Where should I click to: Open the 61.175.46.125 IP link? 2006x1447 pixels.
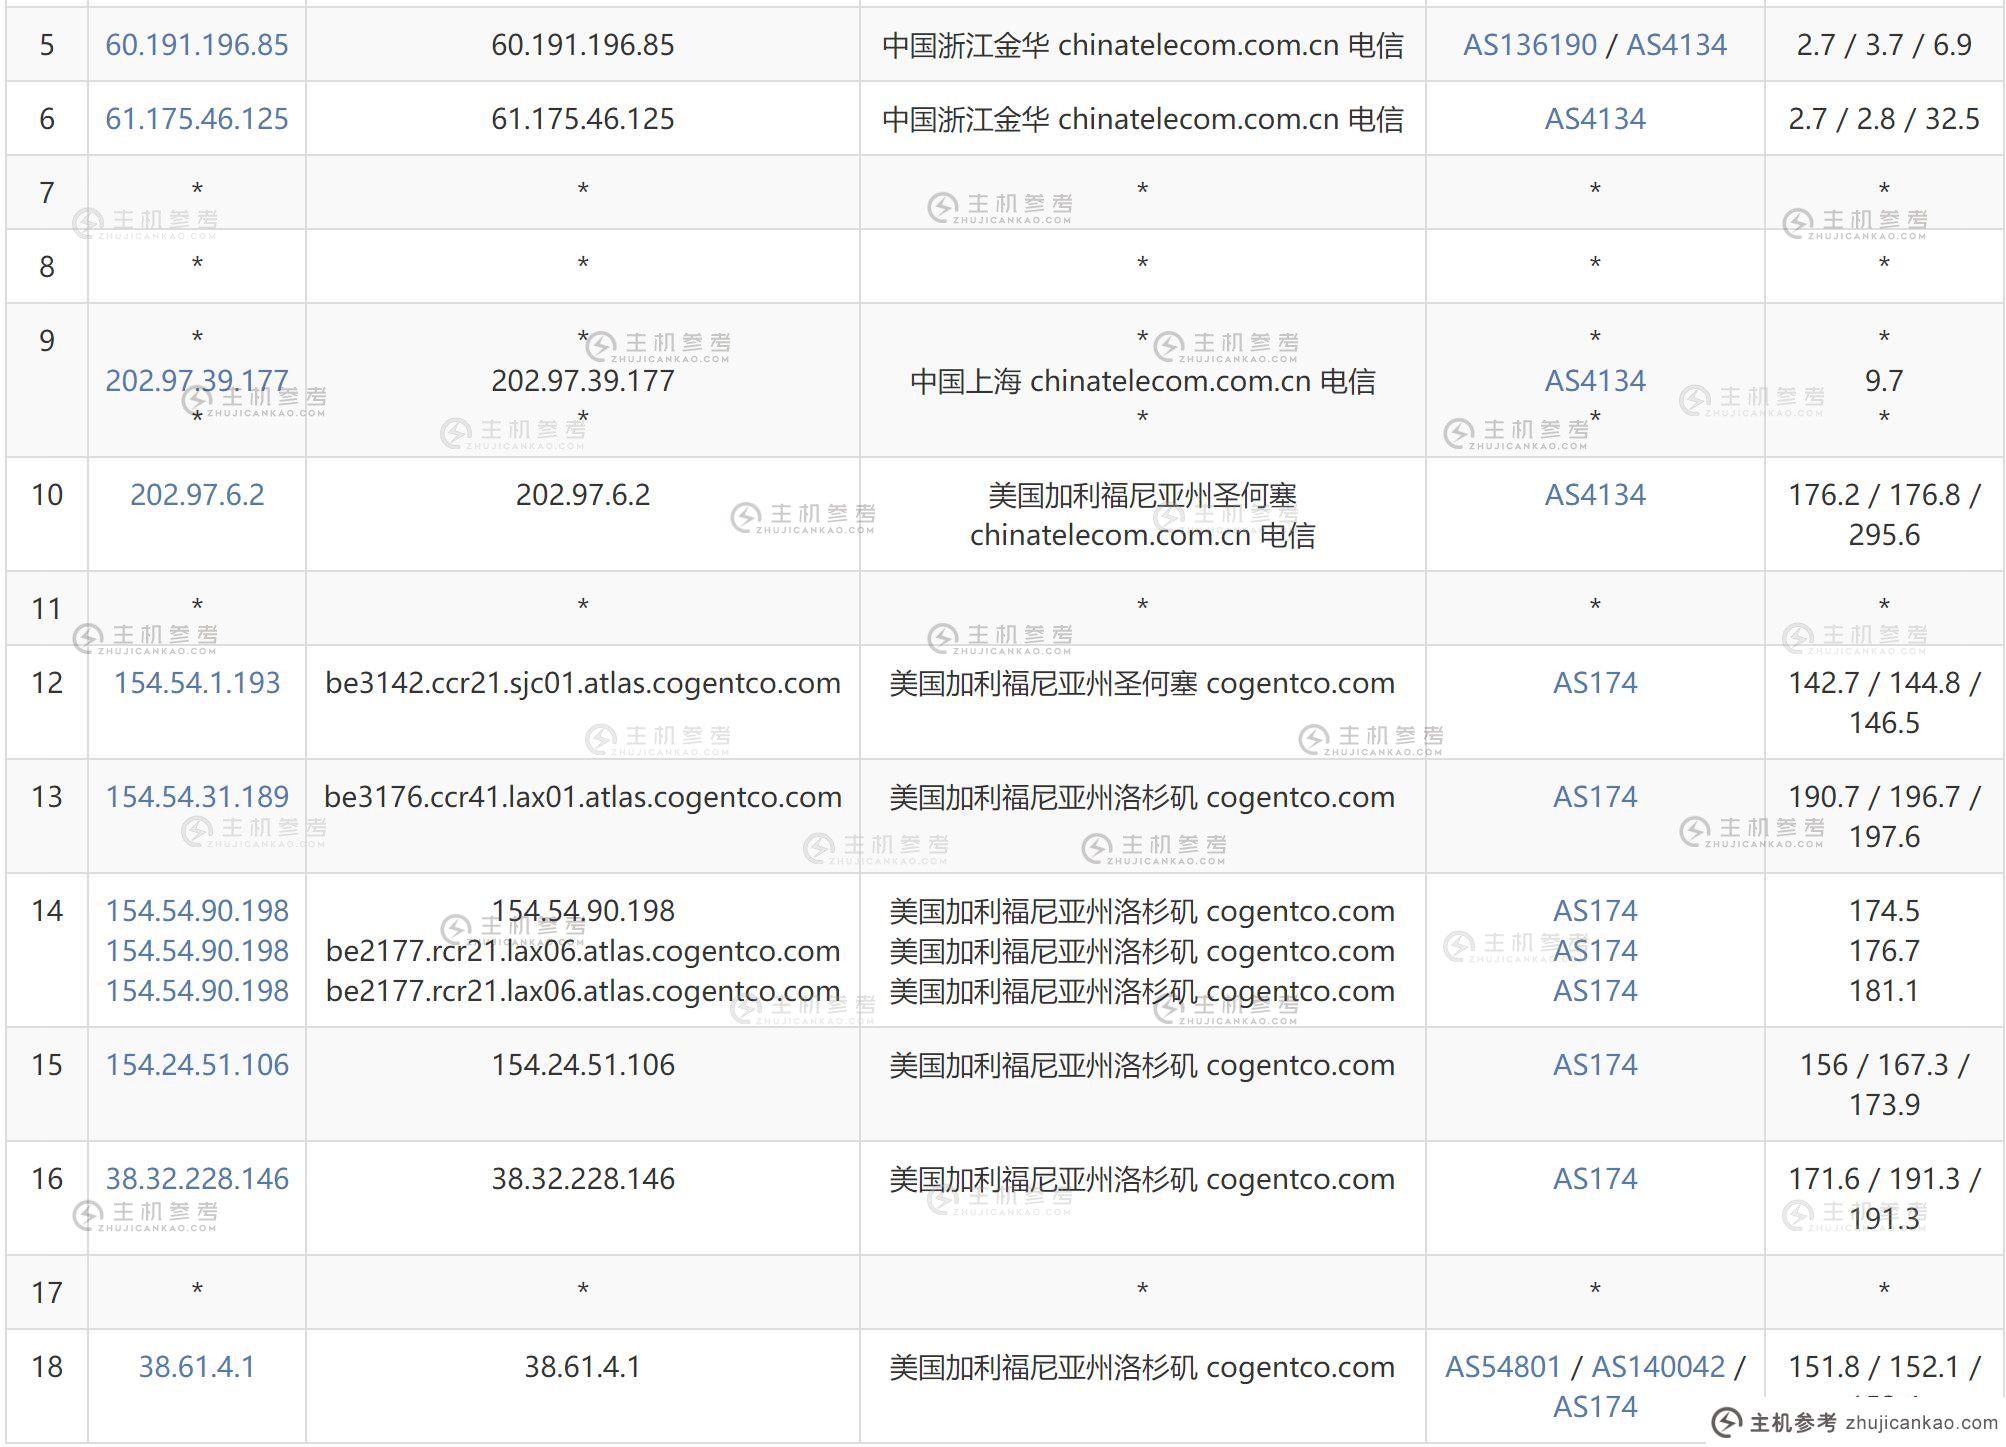pos(197,119)
